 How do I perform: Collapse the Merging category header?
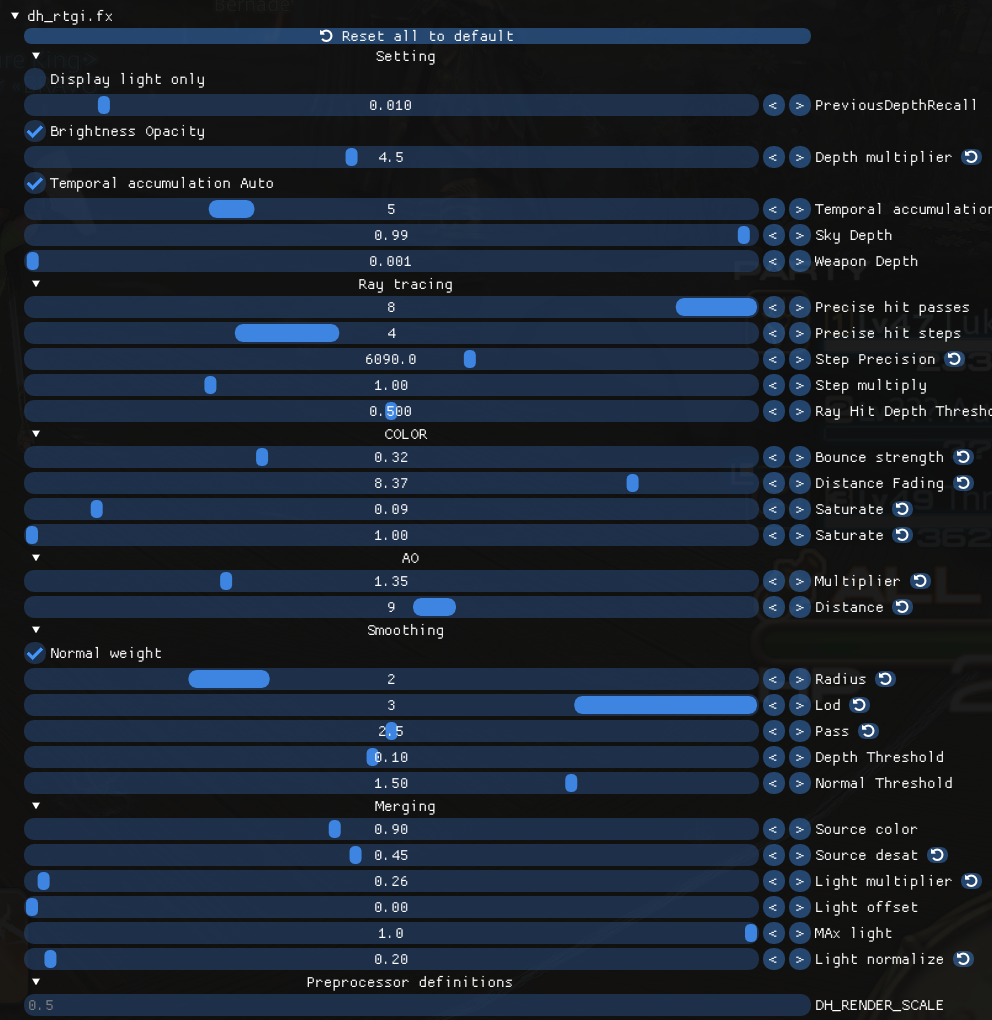(x=36, y=806)
